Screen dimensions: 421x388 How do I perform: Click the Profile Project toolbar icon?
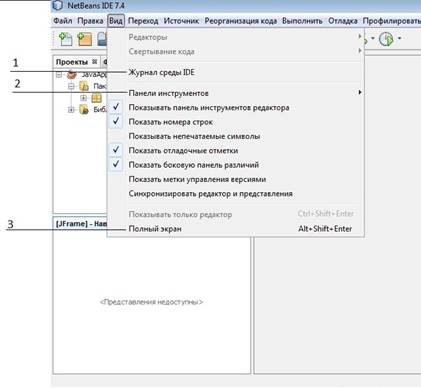pos(386,39)
